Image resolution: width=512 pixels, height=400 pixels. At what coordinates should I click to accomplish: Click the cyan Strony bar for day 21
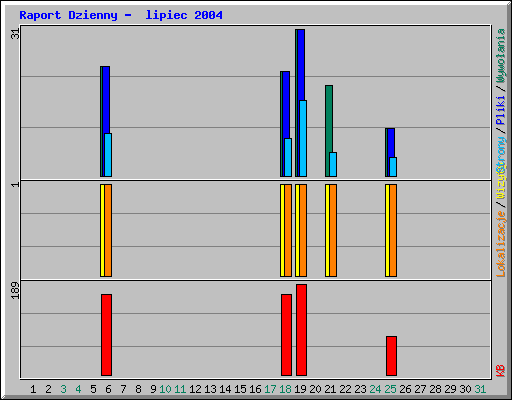point(333,164)
